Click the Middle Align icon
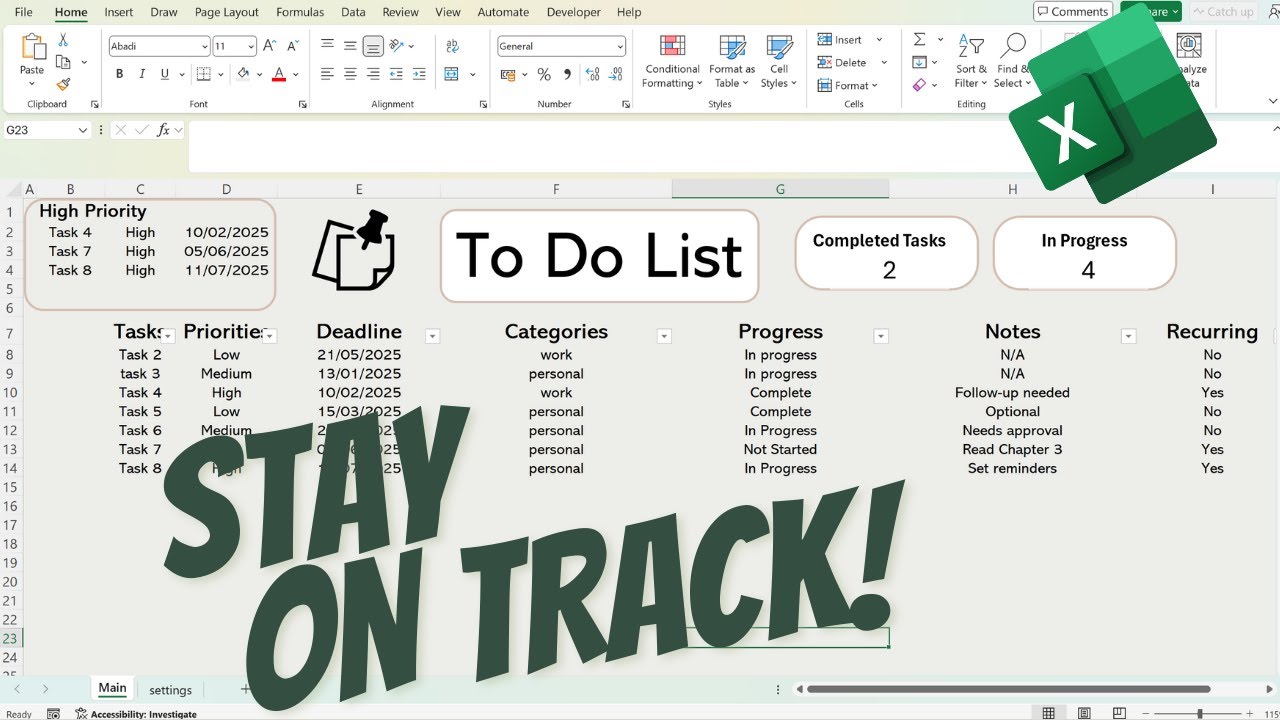Screen dimensions: 1280x720 coord(350,46)
